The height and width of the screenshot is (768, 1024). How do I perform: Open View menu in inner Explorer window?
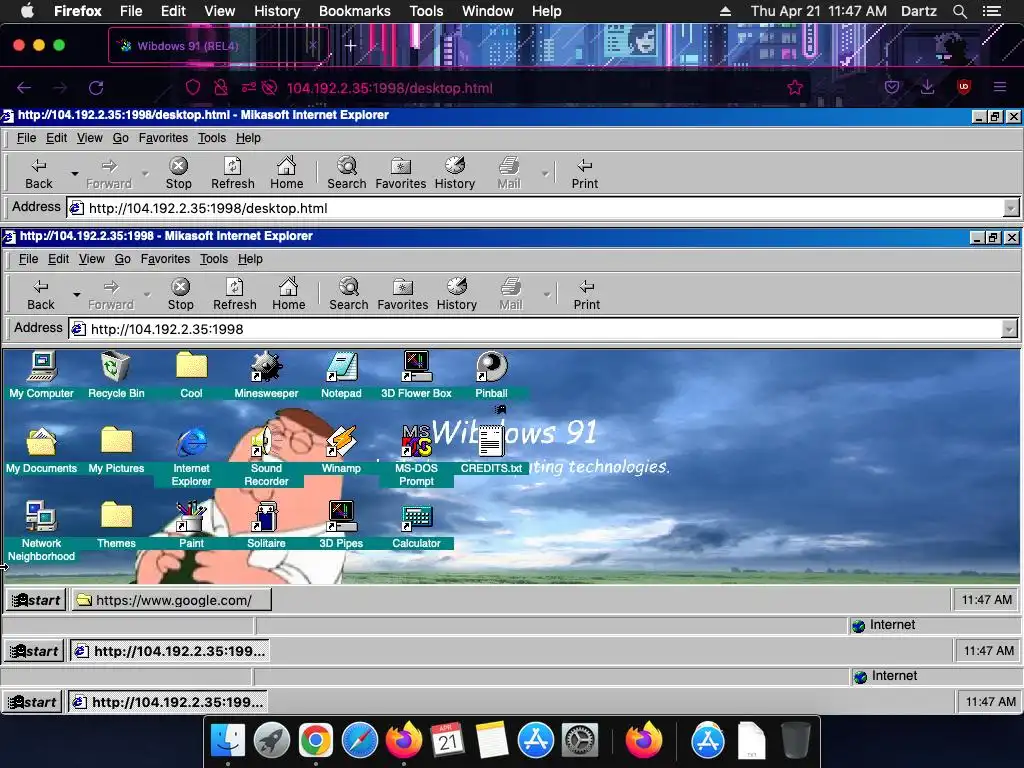tap(91, 259)
